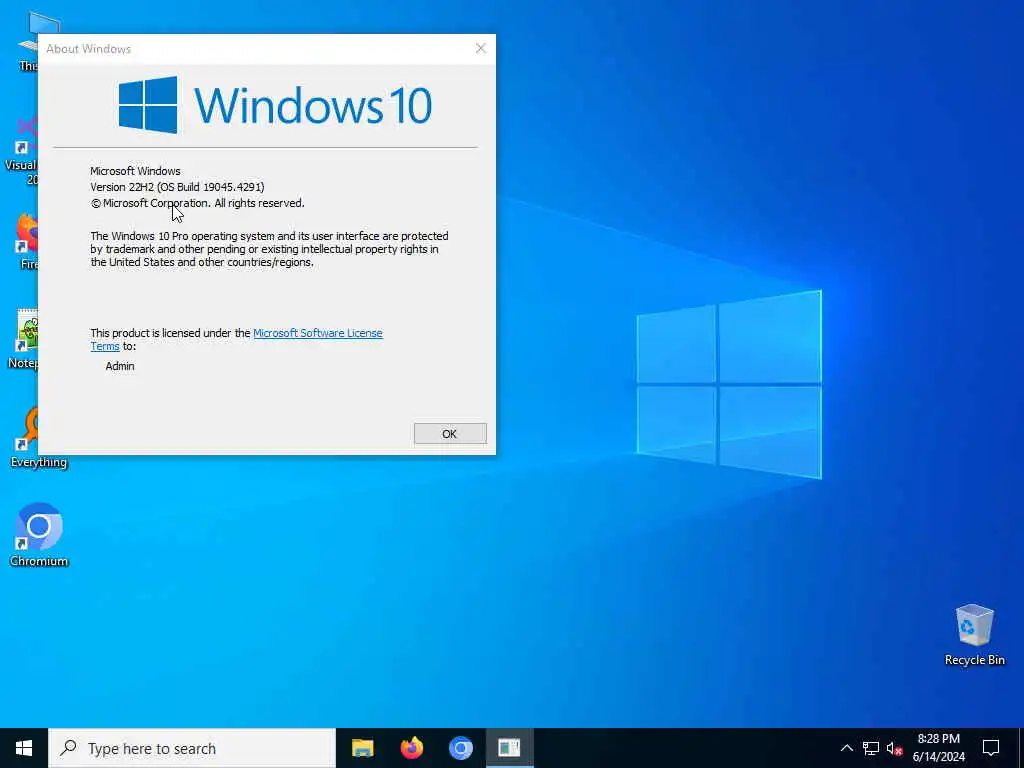Open the Action Center notifications
The width and height of the screenshot is (1024, 768).
coord(991,748)
